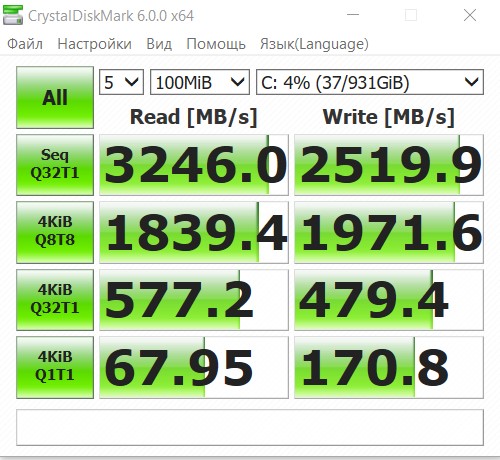
Task: Minimize the CrystalDiskMark window
Action: (353, 15)
